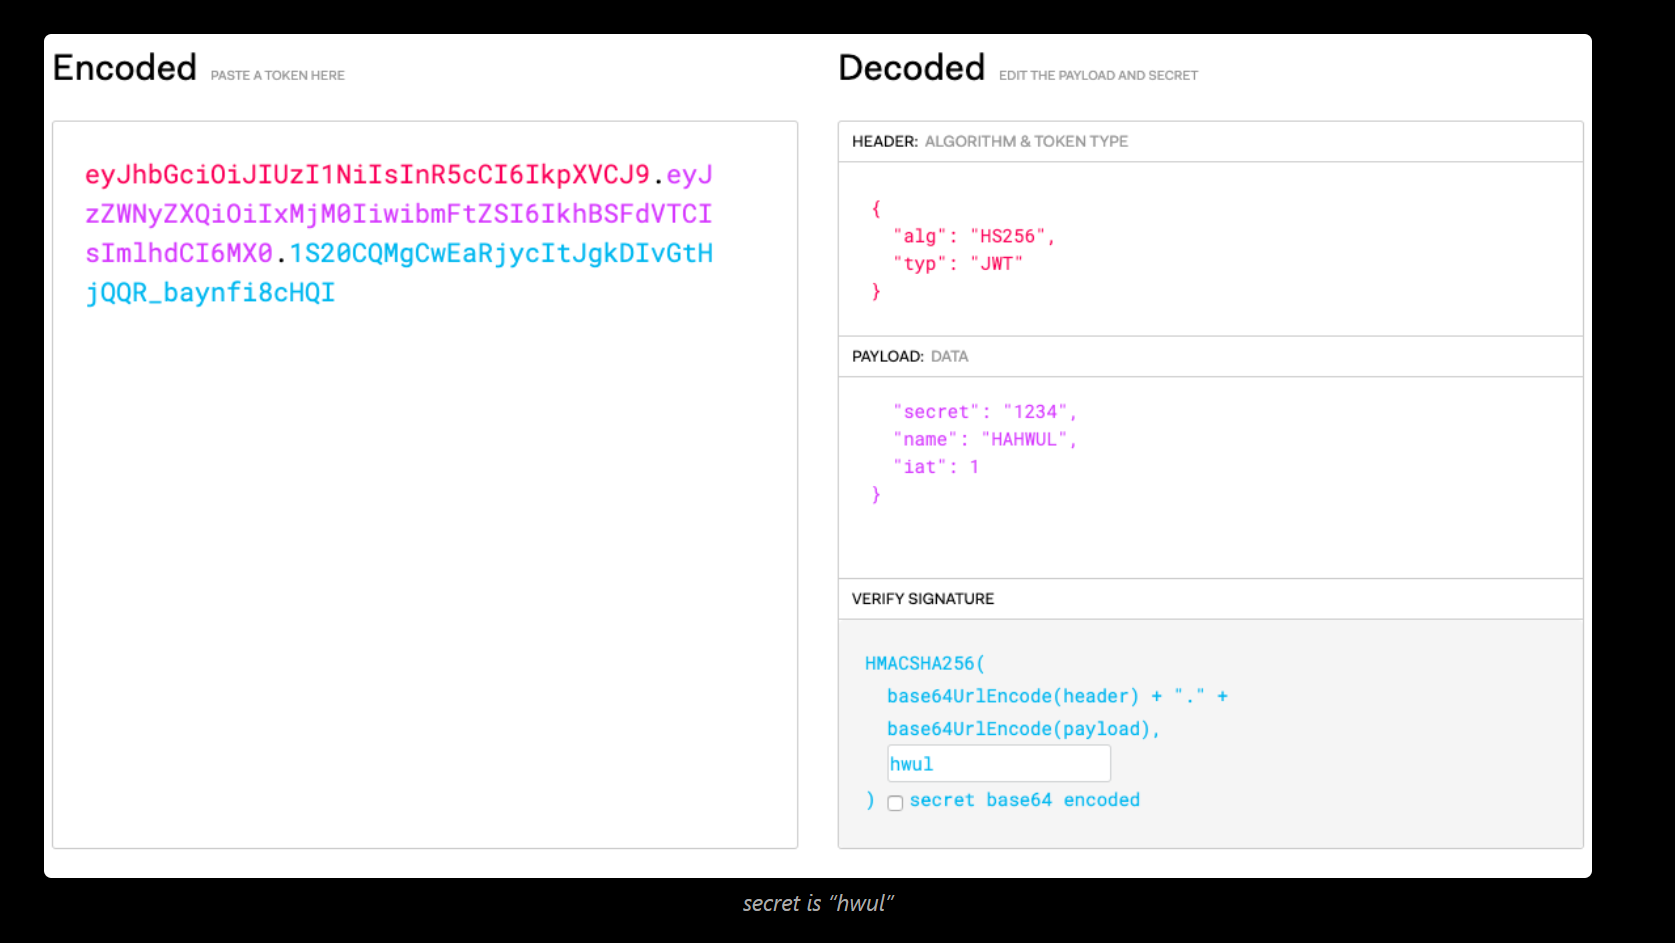Click the "alg": "HS256" line in header
1675x943 pixels.
click(974, 236)
